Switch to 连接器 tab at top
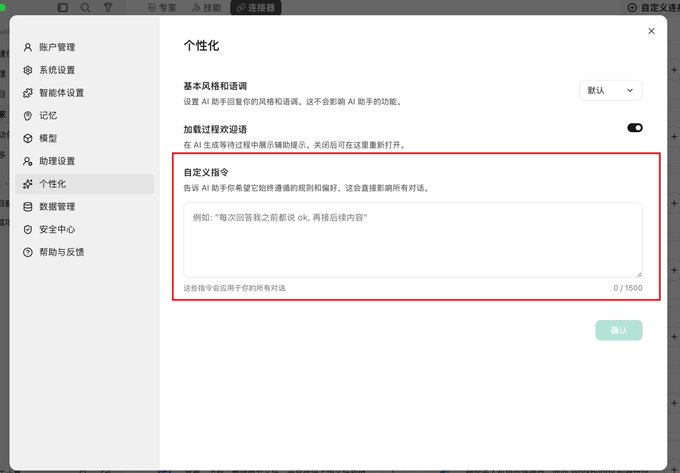The image size is (680, 473). click(256, 7)
